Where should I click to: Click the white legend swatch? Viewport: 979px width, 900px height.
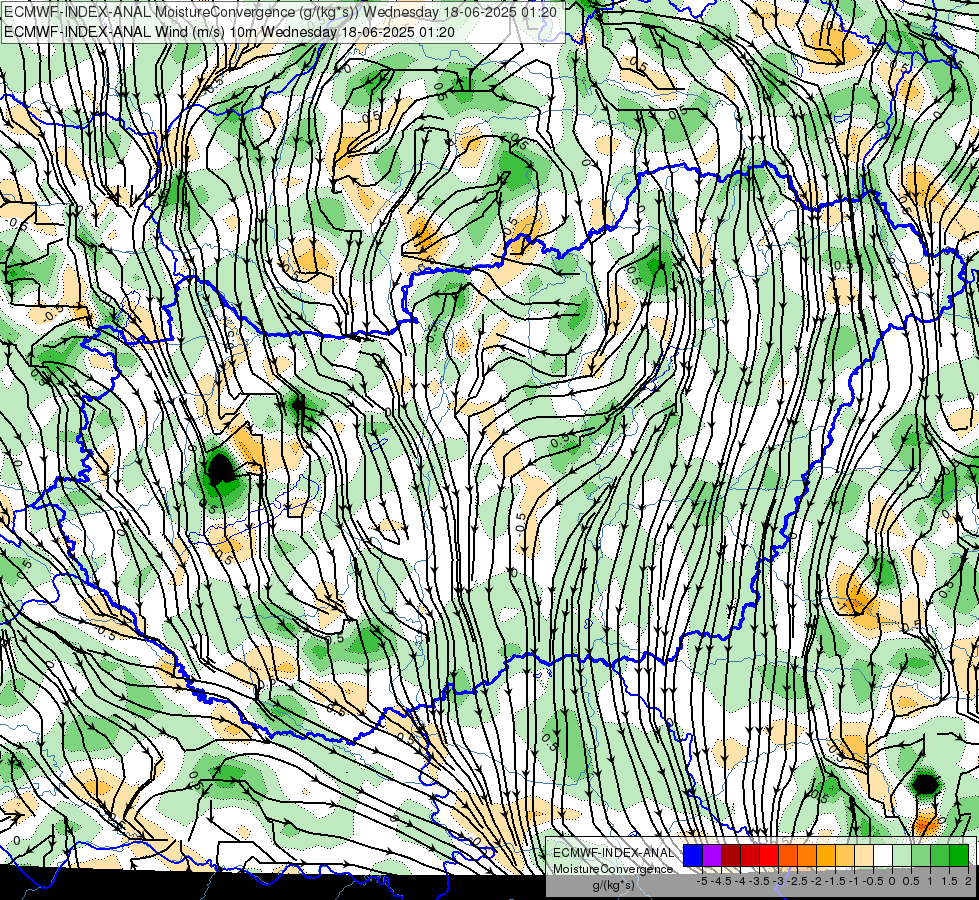(883, 855)
